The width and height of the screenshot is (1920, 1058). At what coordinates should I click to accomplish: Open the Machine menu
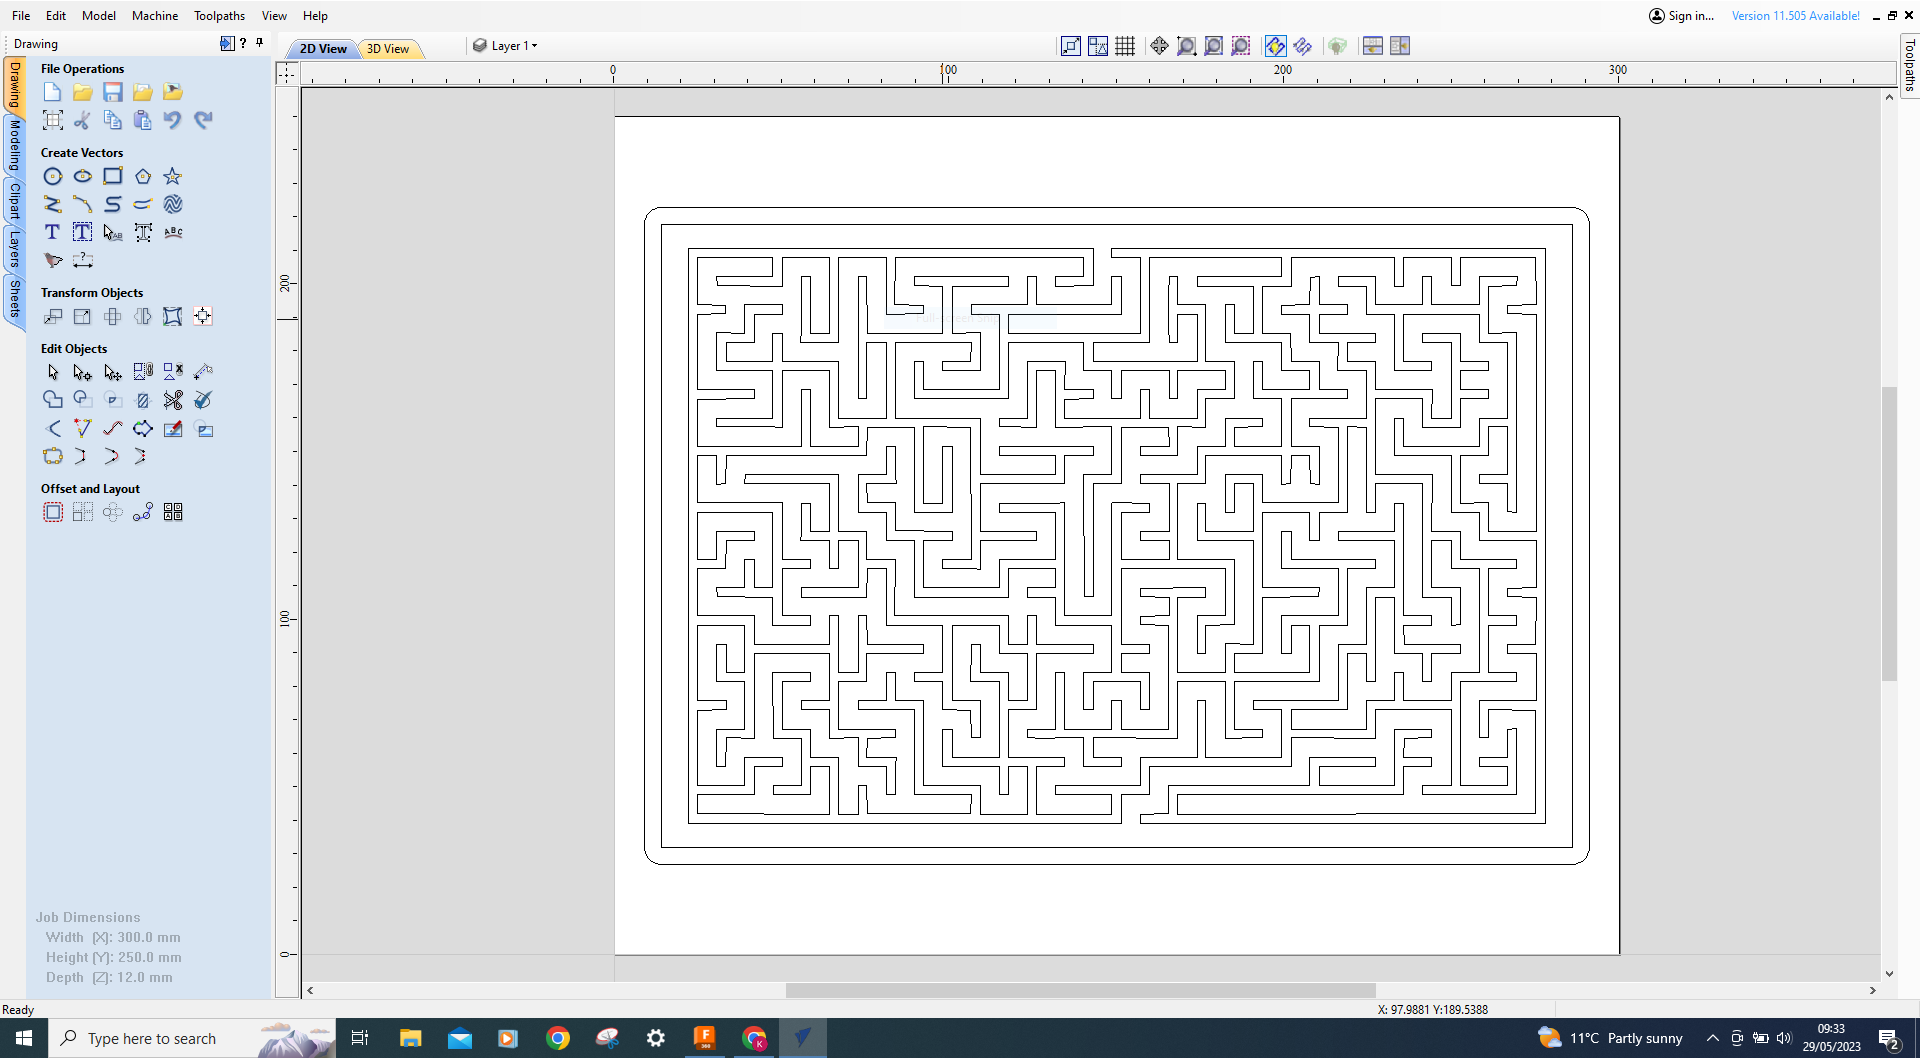pos(154,15)
